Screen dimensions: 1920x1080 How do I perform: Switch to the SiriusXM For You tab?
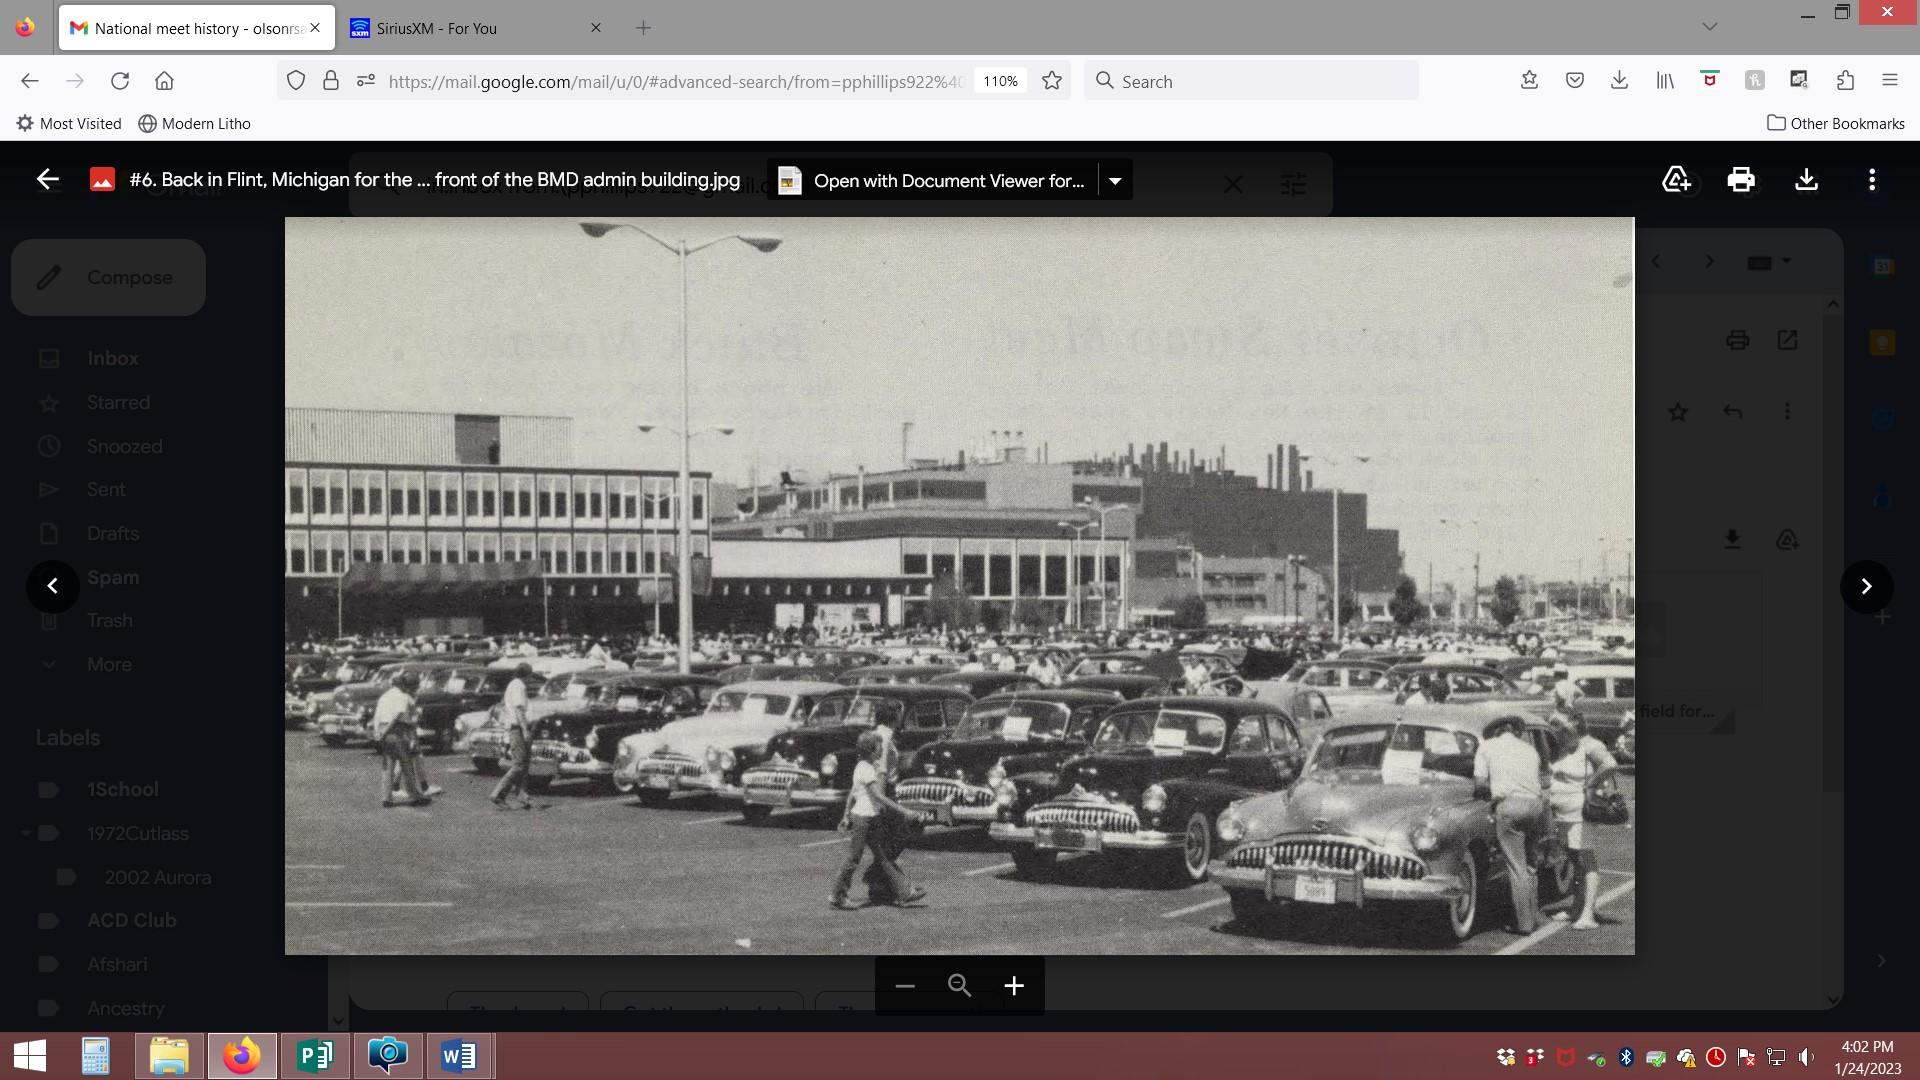[x=470, y=28]
